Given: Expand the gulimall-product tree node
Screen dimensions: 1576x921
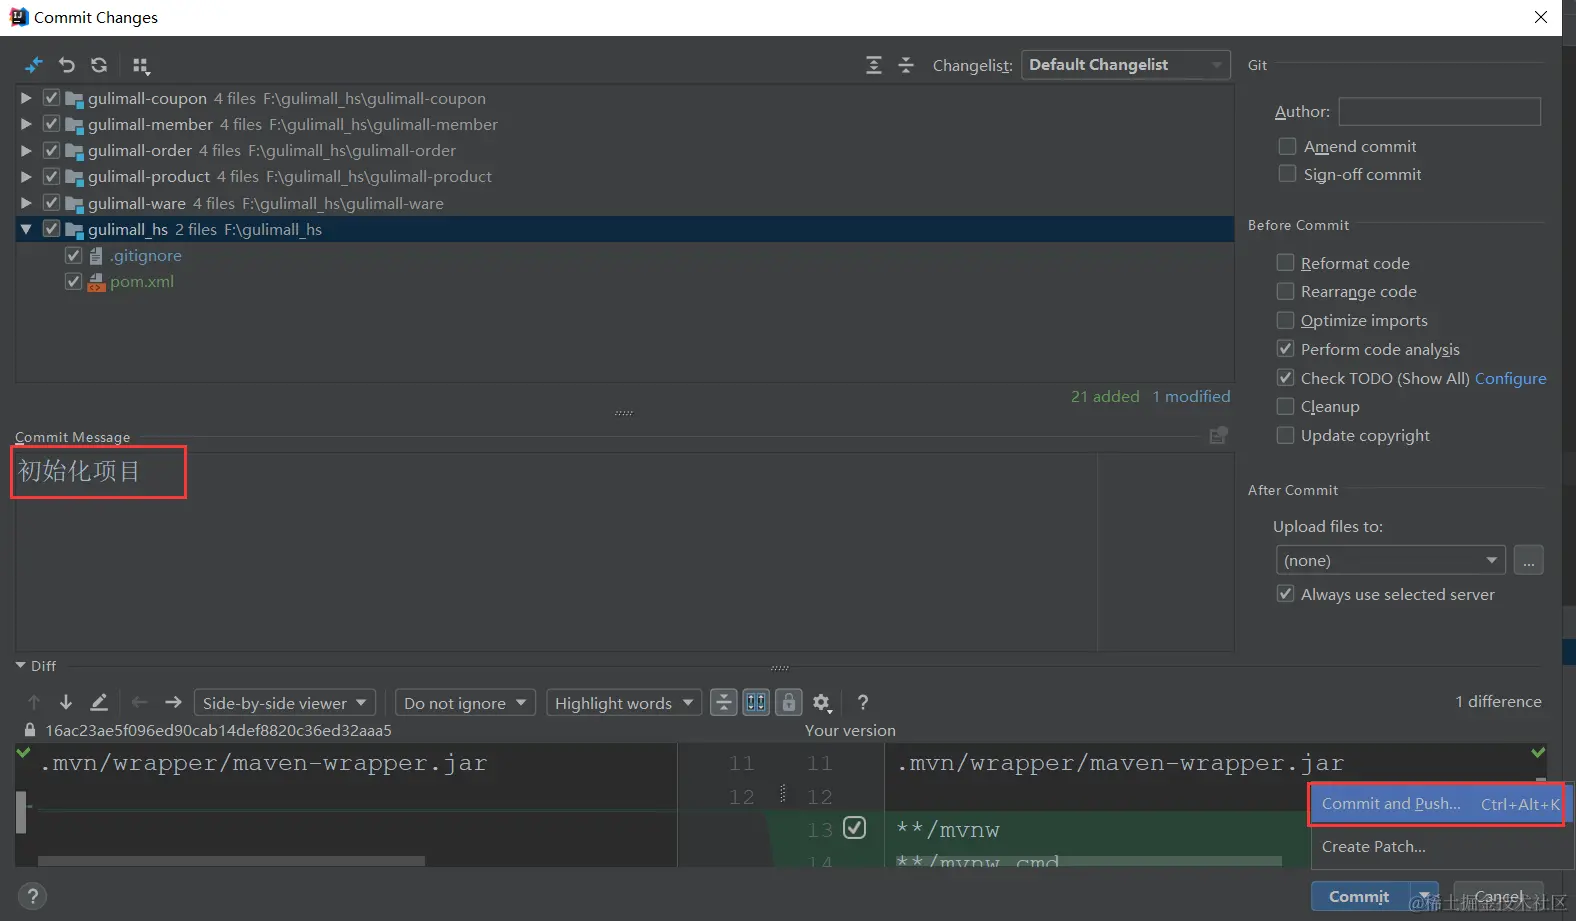Looking at the screenshot, I should point(26,176).
